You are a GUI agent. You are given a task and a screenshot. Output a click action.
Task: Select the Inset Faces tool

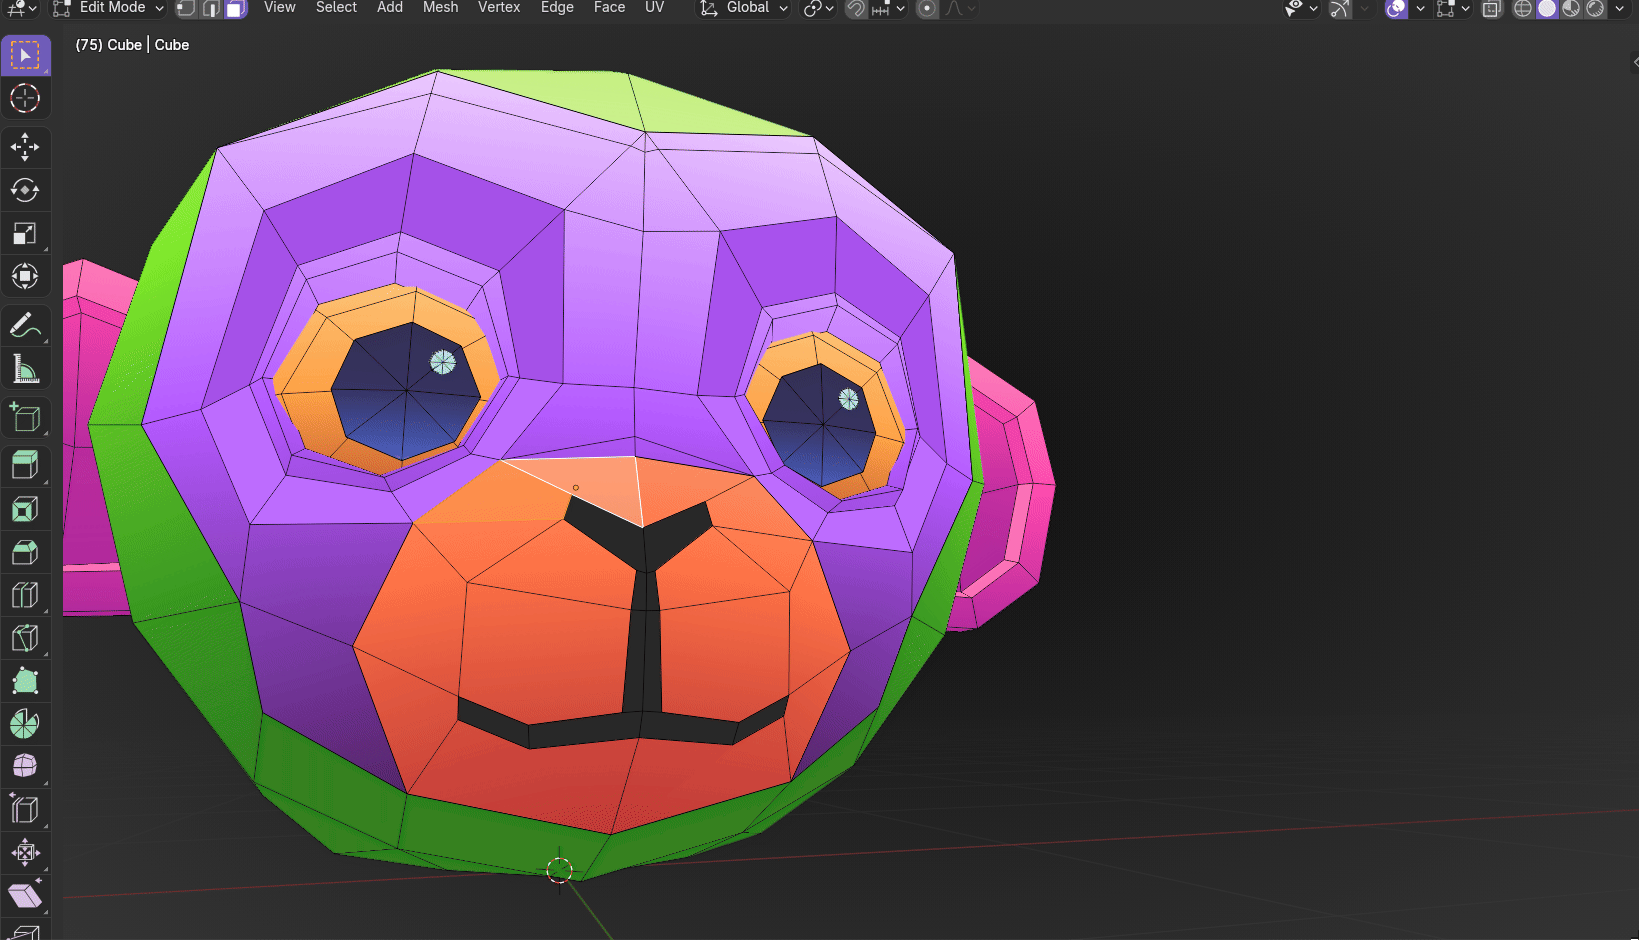pos(25,509)
